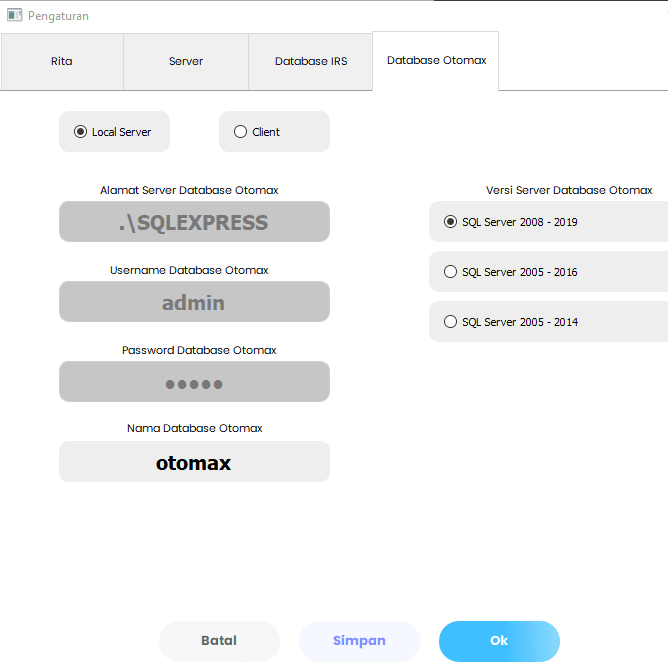Click the Versi Server Database Otomax label
This screenshot has width=668, height=672.
tap(569, 190)
